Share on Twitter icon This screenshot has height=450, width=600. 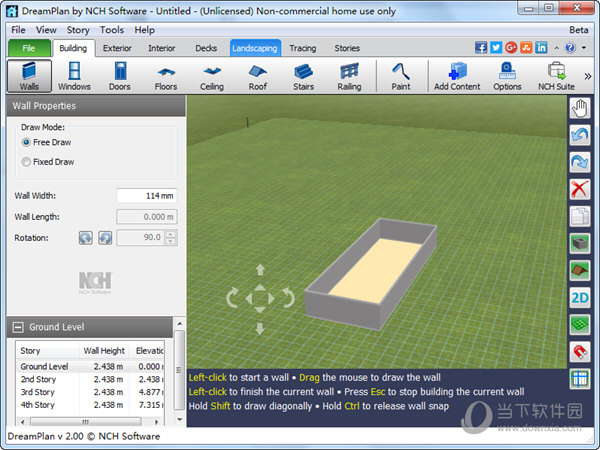[x=496, y=48]
